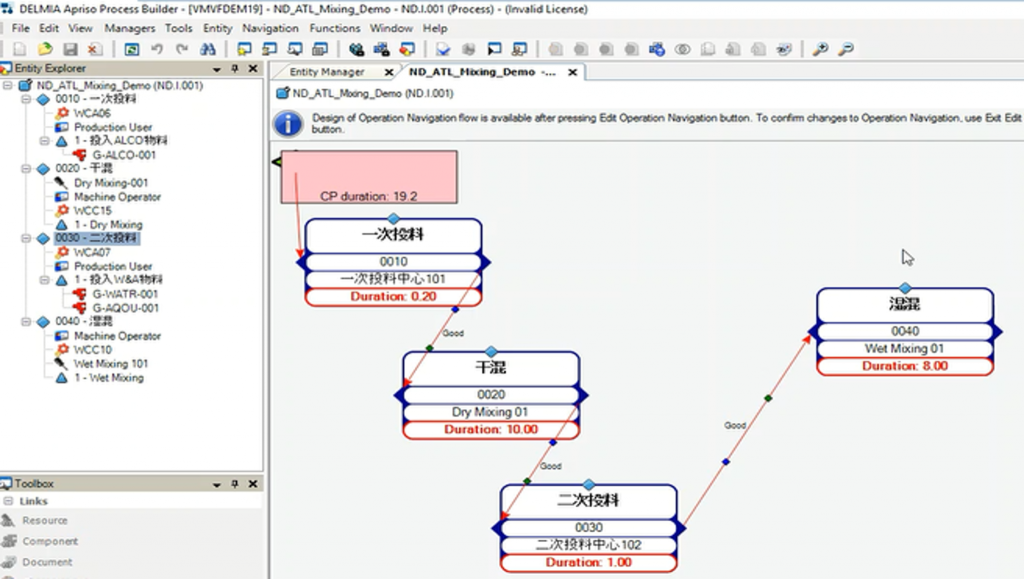The width and height of the screenshot is (1024, 579).
Task: Collapse the 0030 operation tree node
Action: coord(27,239)
